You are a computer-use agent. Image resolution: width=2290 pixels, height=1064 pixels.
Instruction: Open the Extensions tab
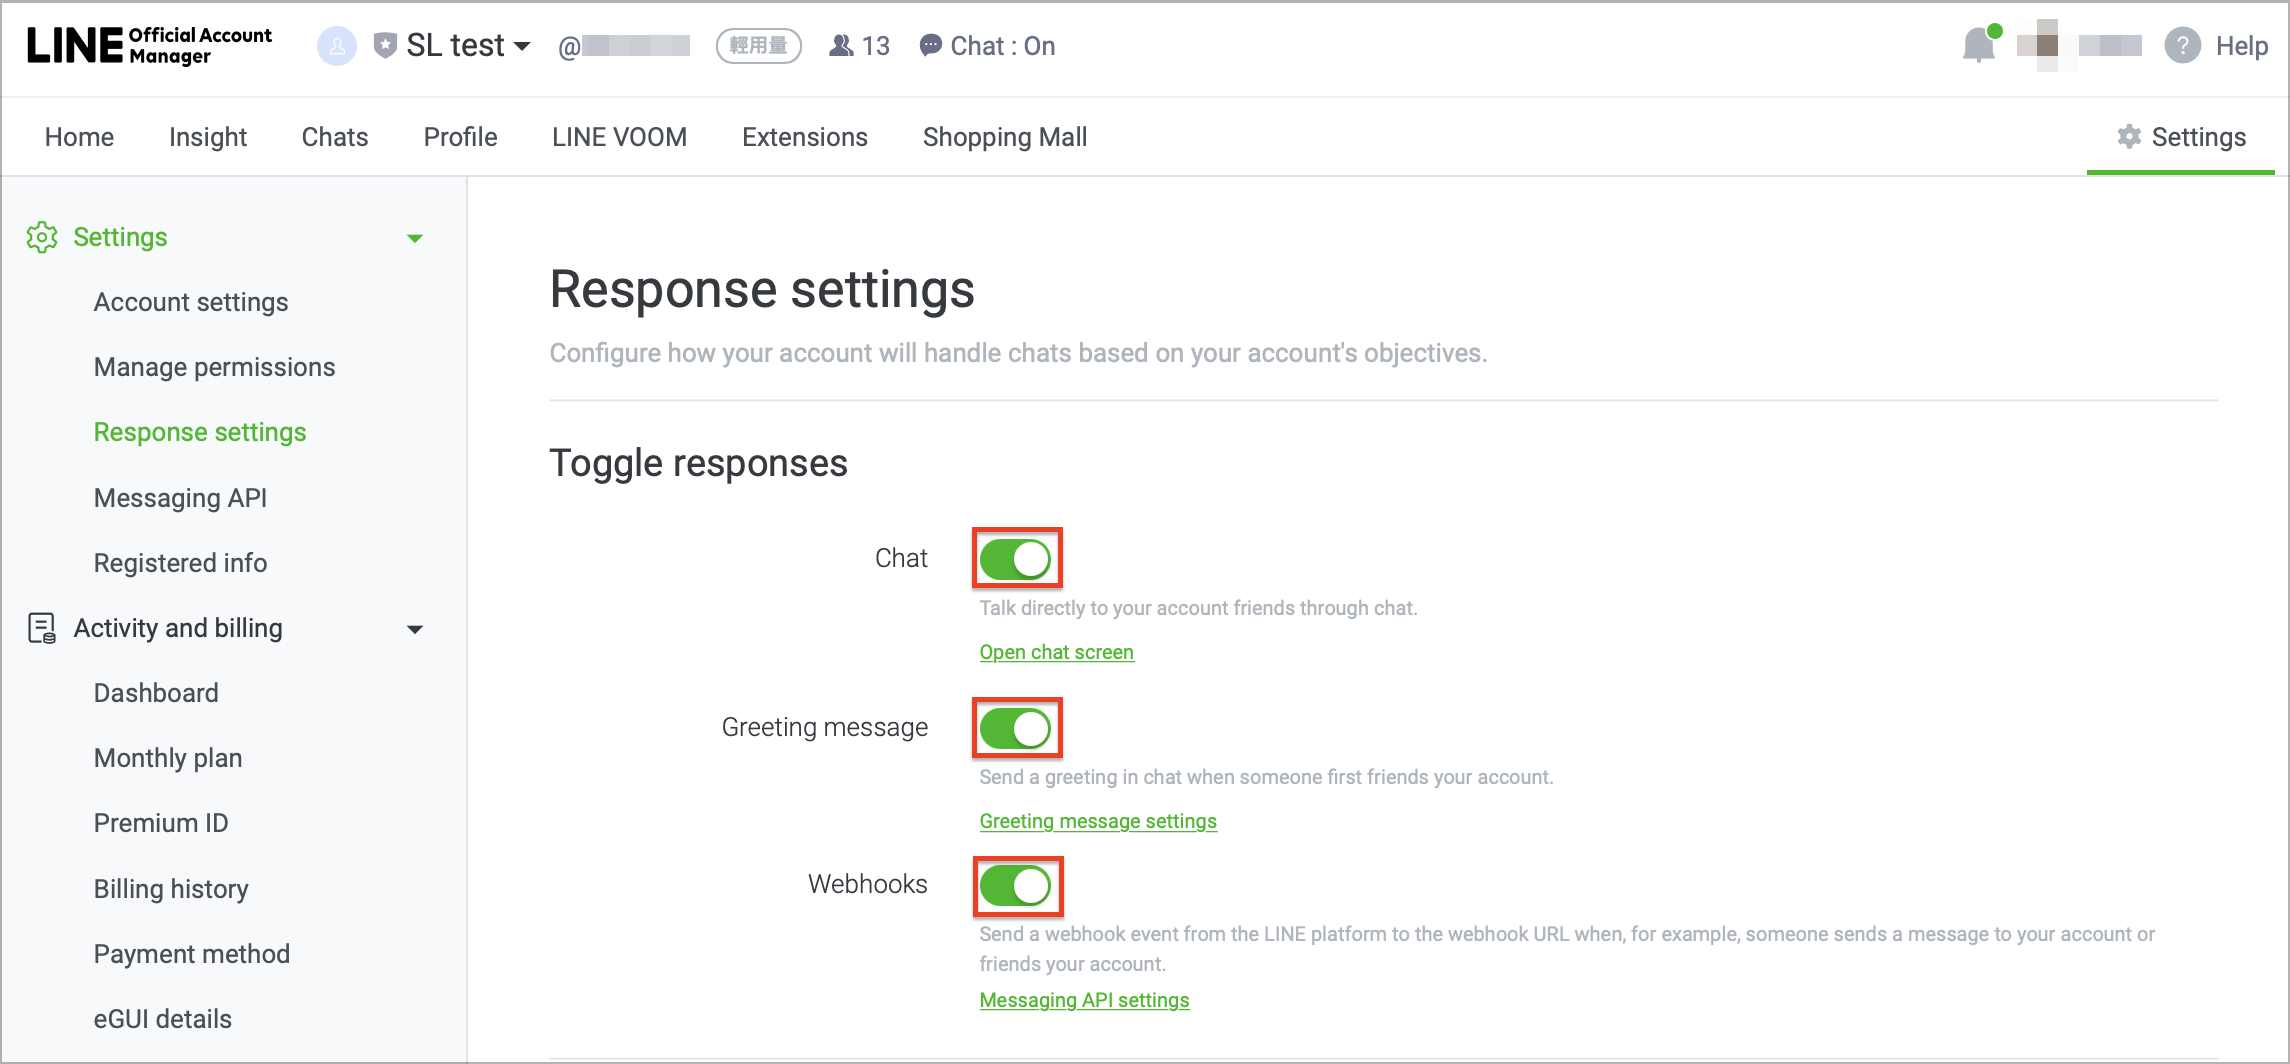(805, 137)
